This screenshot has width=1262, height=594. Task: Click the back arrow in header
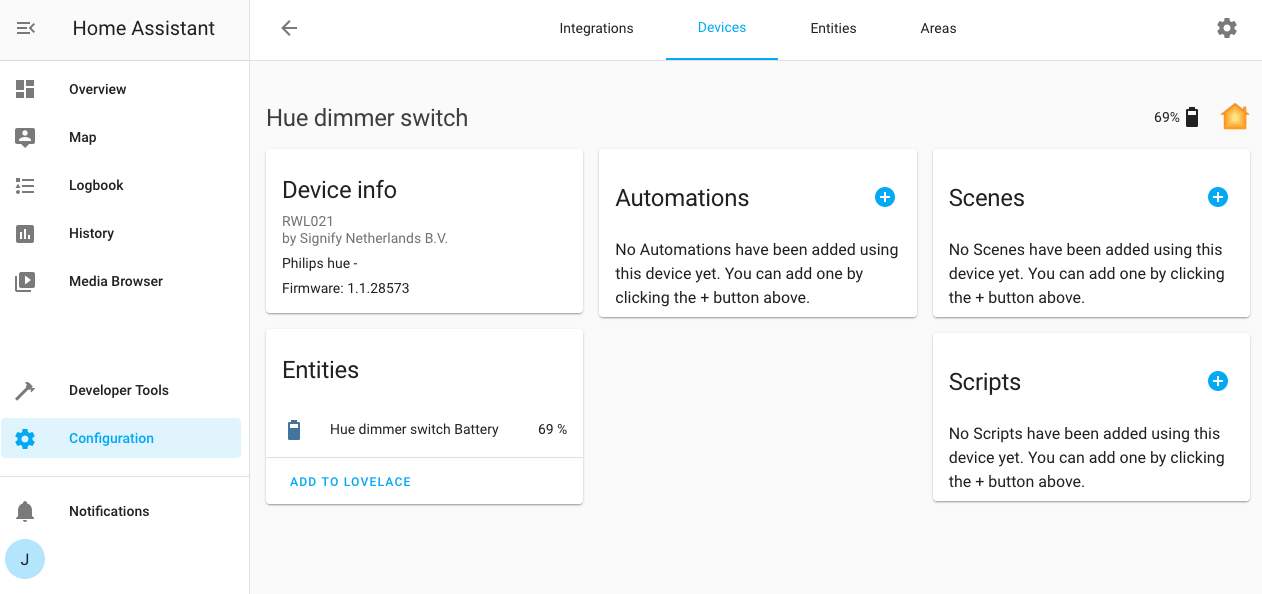(289, 28)
